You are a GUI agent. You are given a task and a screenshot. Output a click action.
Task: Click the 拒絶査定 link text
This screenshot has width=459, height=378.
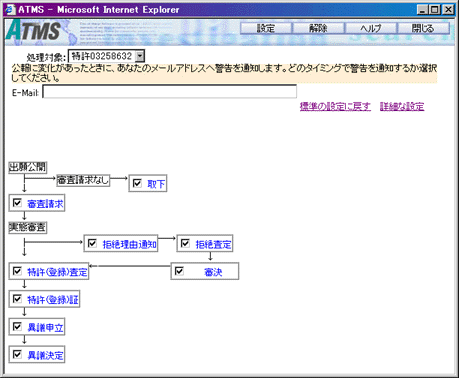click(213, 244)
